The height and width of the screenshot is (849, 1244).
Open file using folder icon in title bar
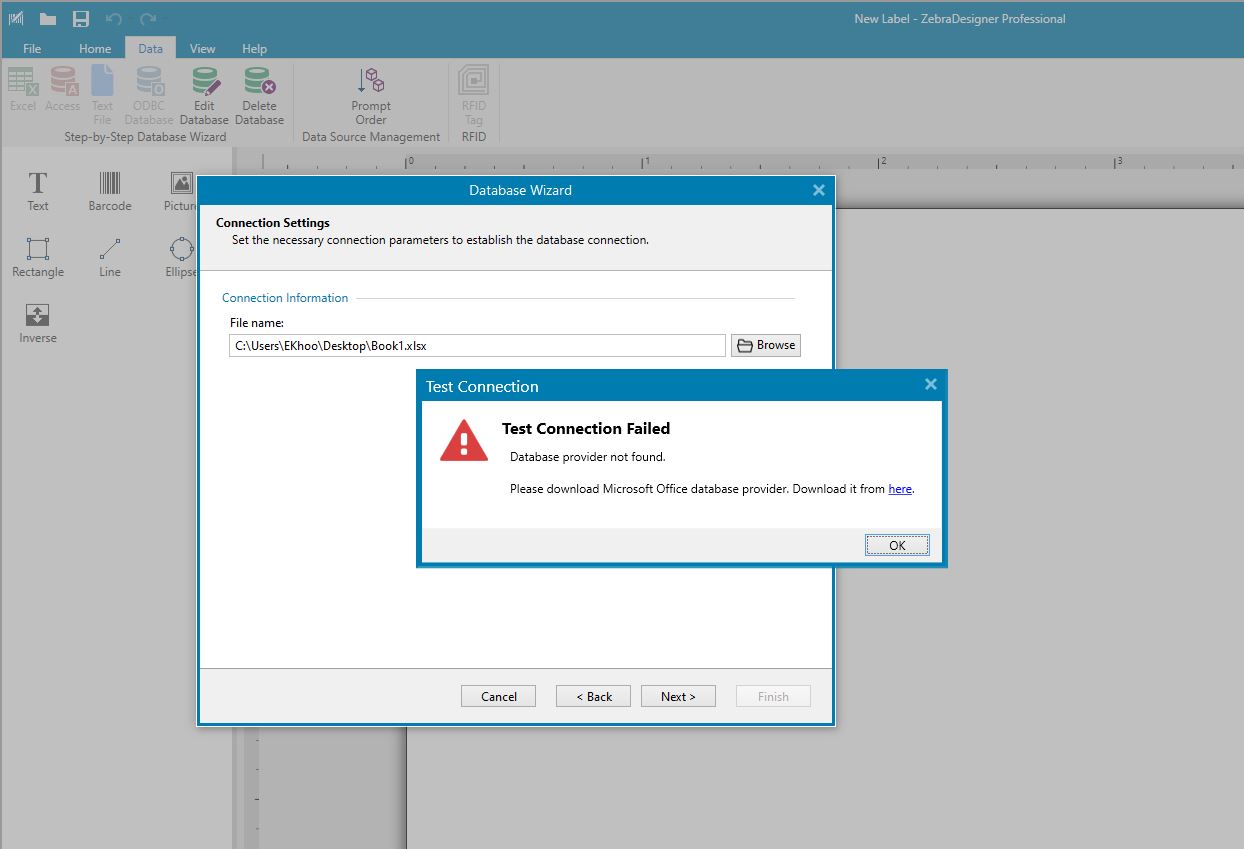tap(48, 19)
